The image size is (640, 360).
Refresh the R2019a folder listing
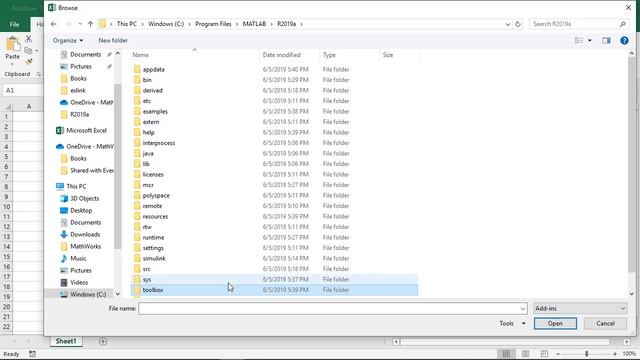[x=518, y=24]
